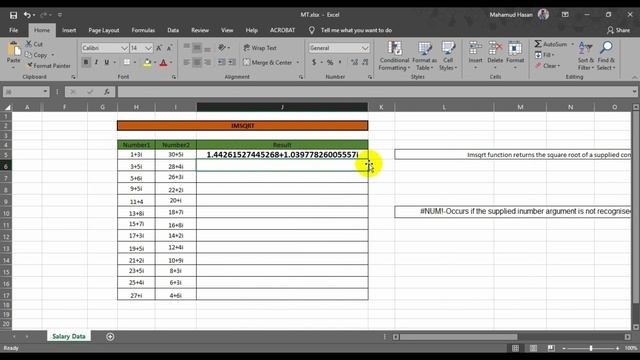This screenshot has height=360, width=640.
Task: Click the Format Painter brush
Action: (29, 65)
